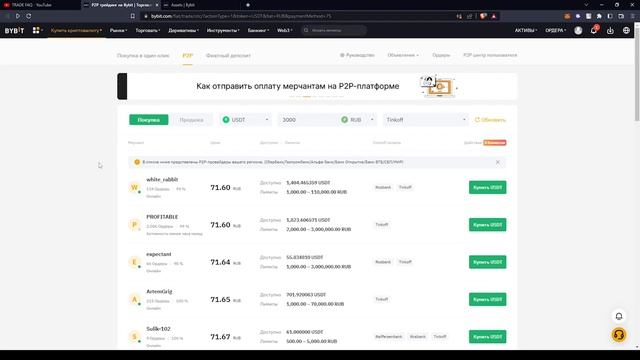This screenshot has height=360, width=640.
Task: Click the Bybit logo
Action: click(x=14, y=31)
